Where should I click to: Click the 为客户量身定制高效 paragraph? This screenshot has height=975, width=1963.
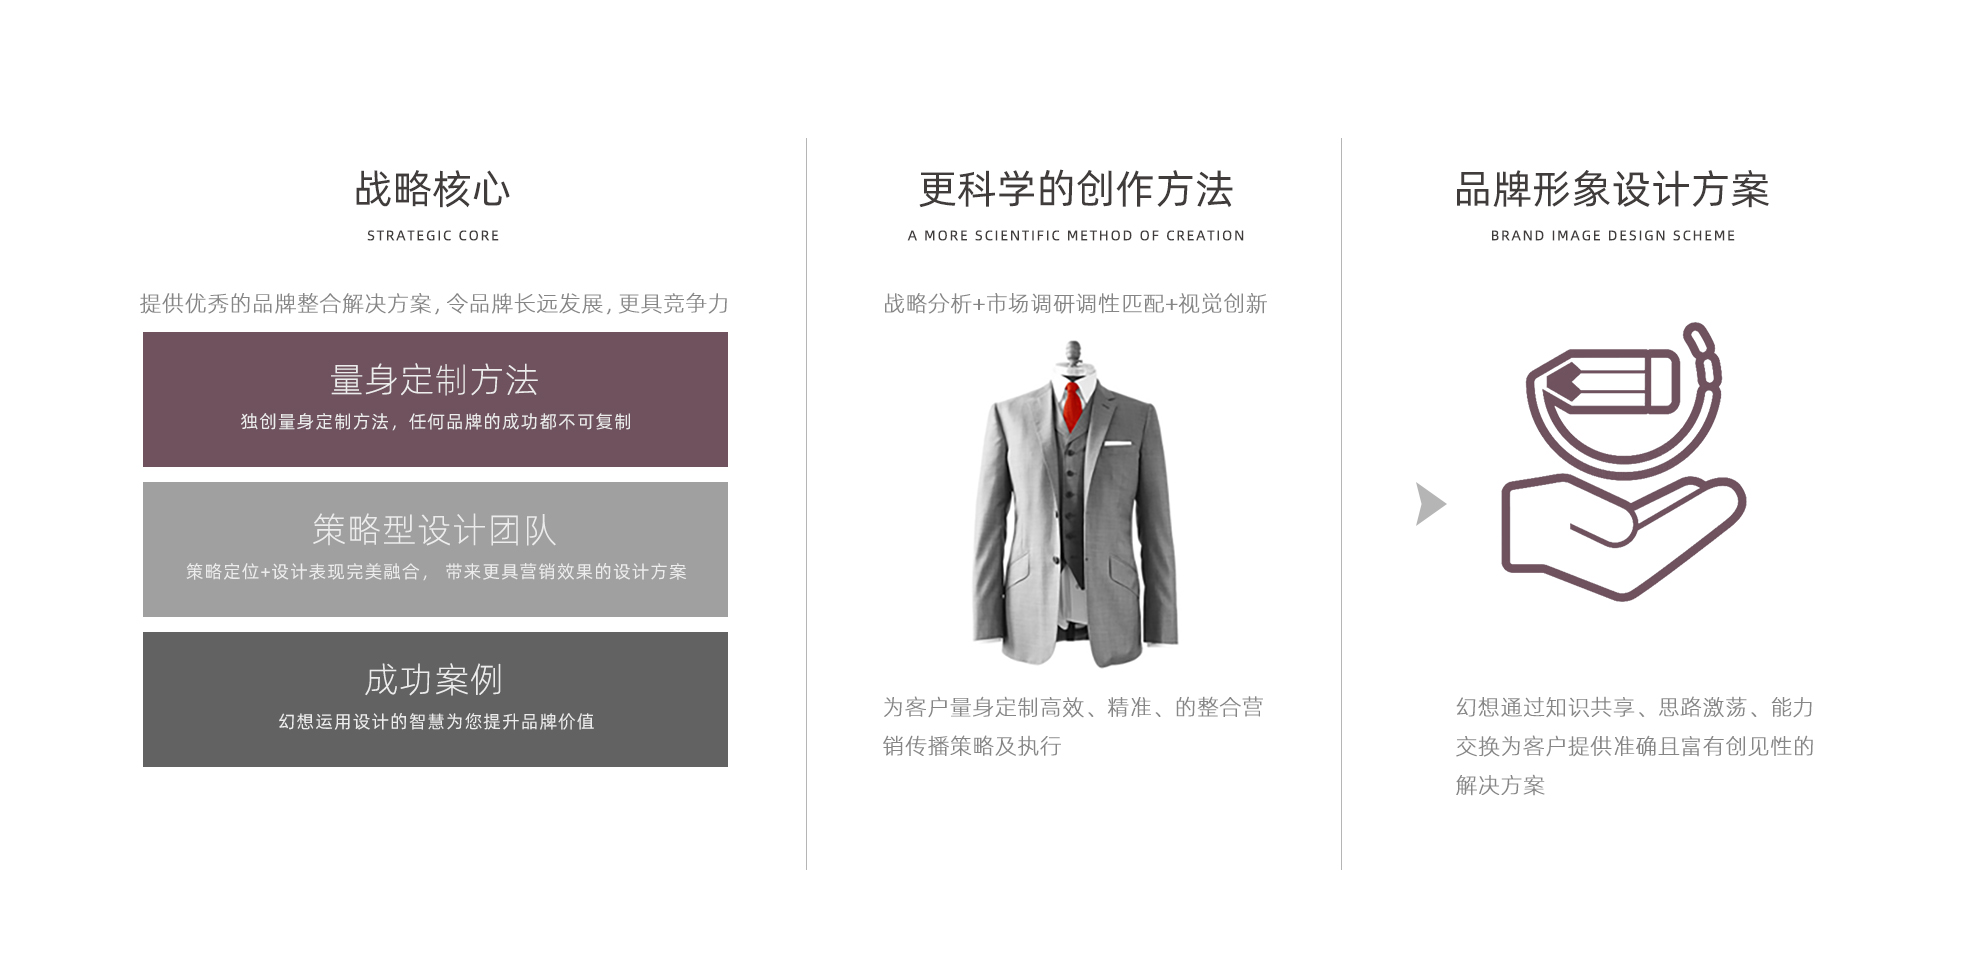[x=1073, y=727]
